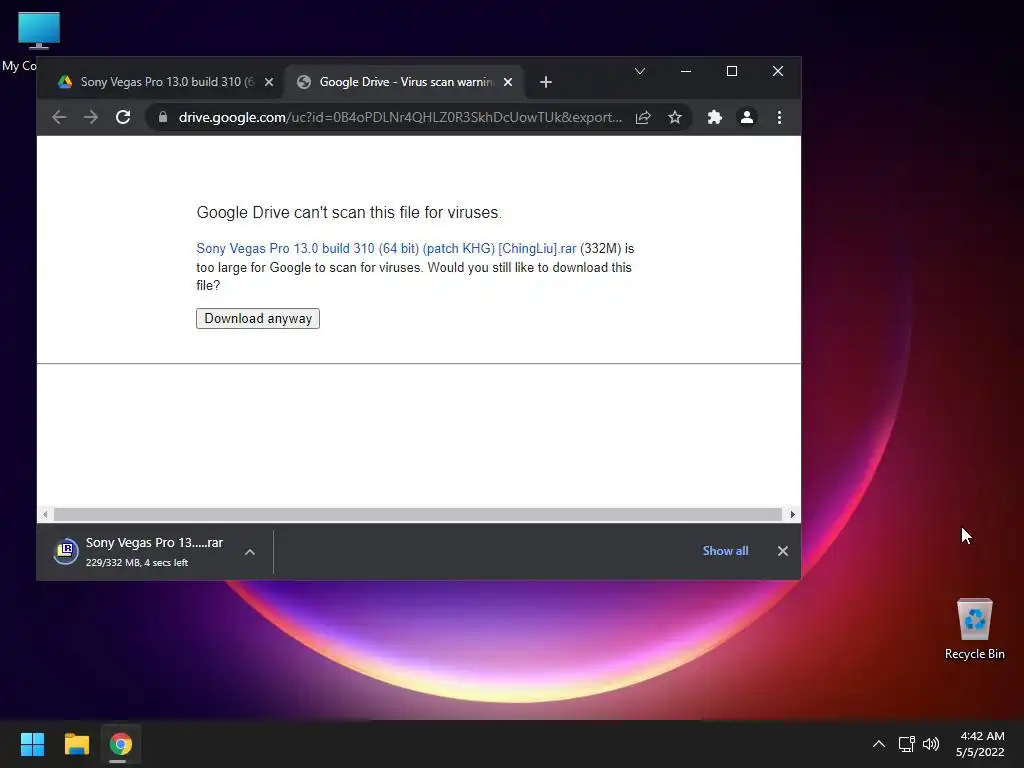Open the Sony Vegas Pro rar file link
Screen dimensions: 1024x768
[x=387, y=249]
